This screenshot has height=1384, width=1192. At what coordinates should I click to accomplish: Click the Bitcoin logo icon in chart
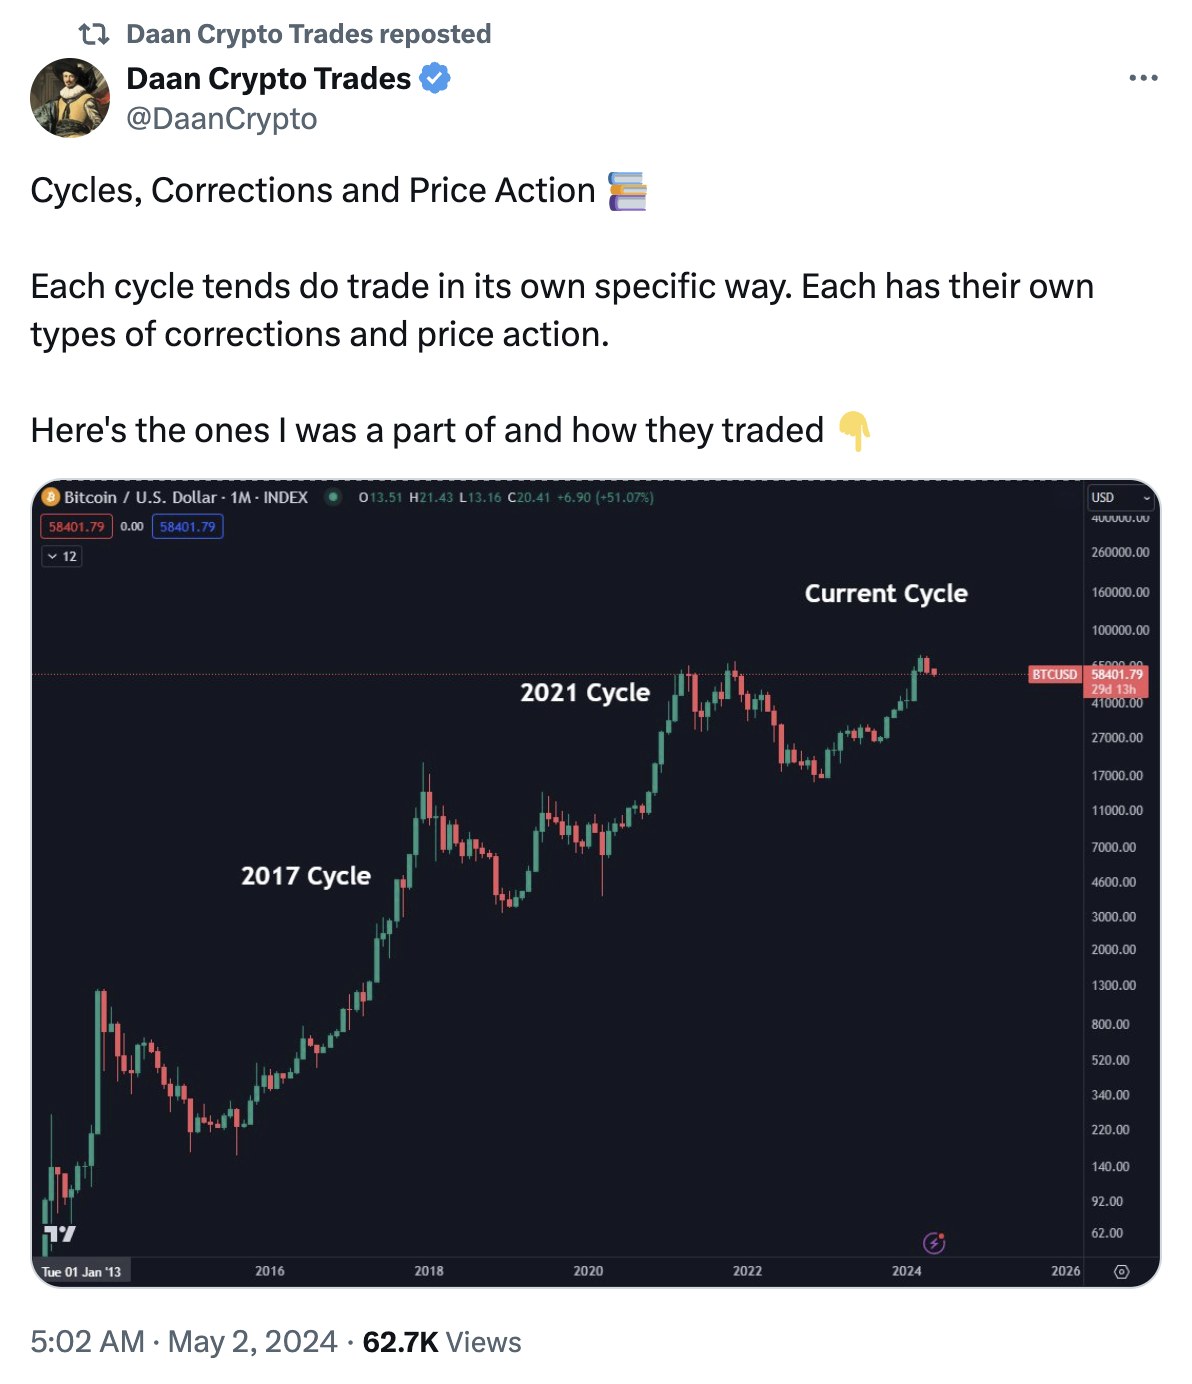click(x=51, y=497)
